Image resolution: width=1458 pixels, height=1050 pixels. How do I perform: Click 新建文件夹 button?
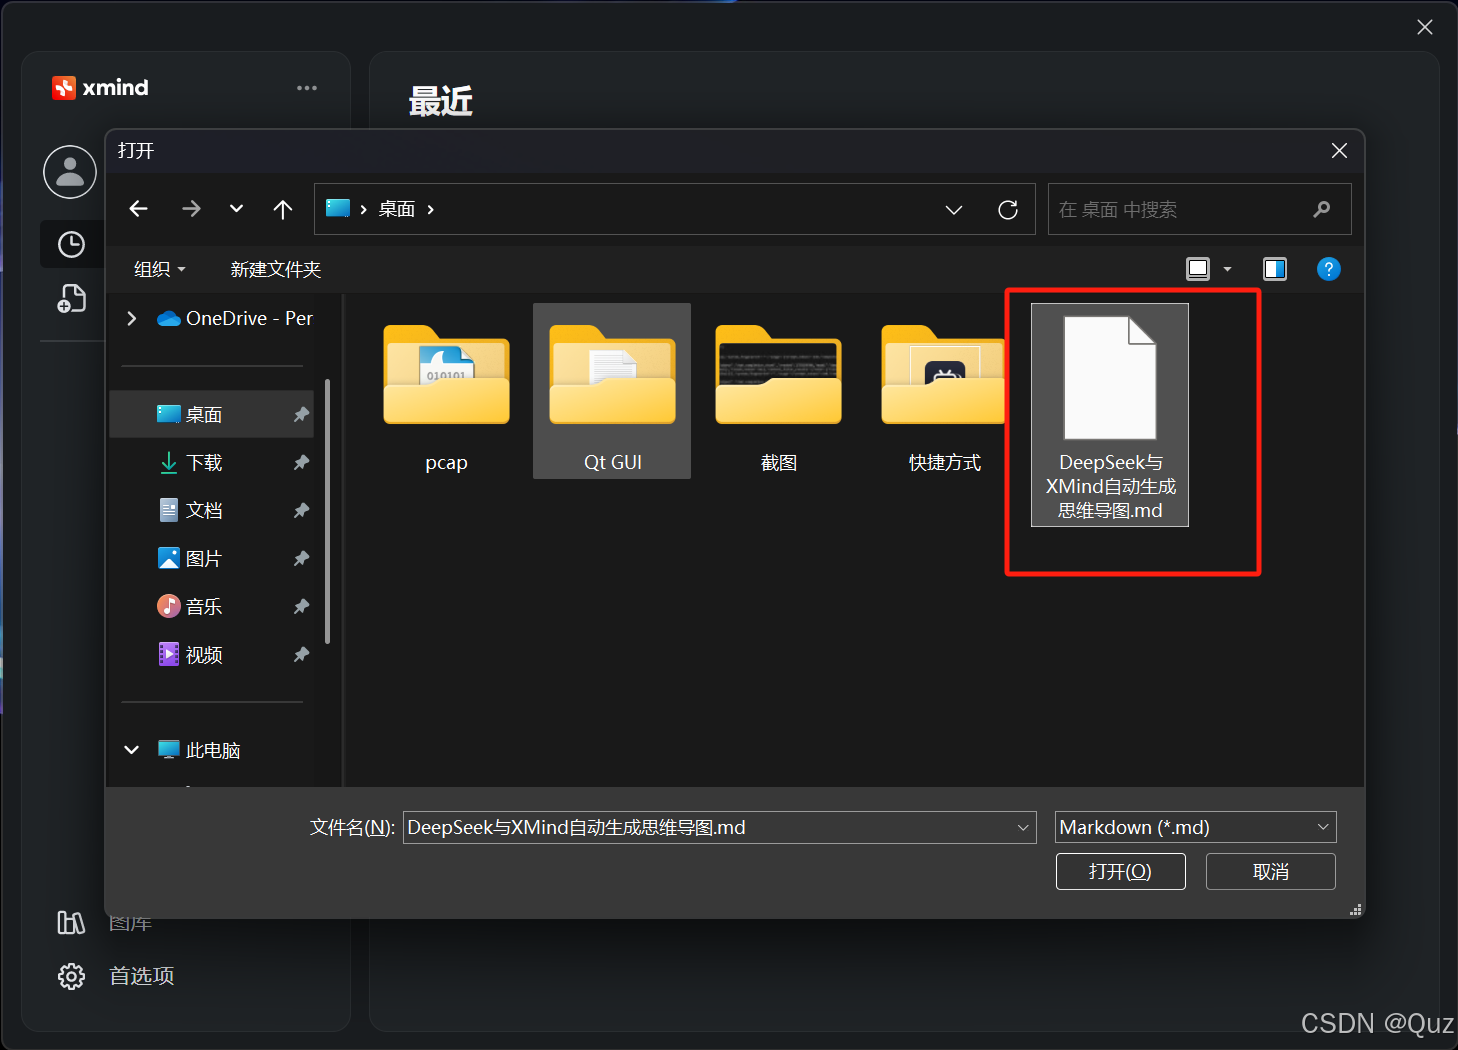point(276,269)
